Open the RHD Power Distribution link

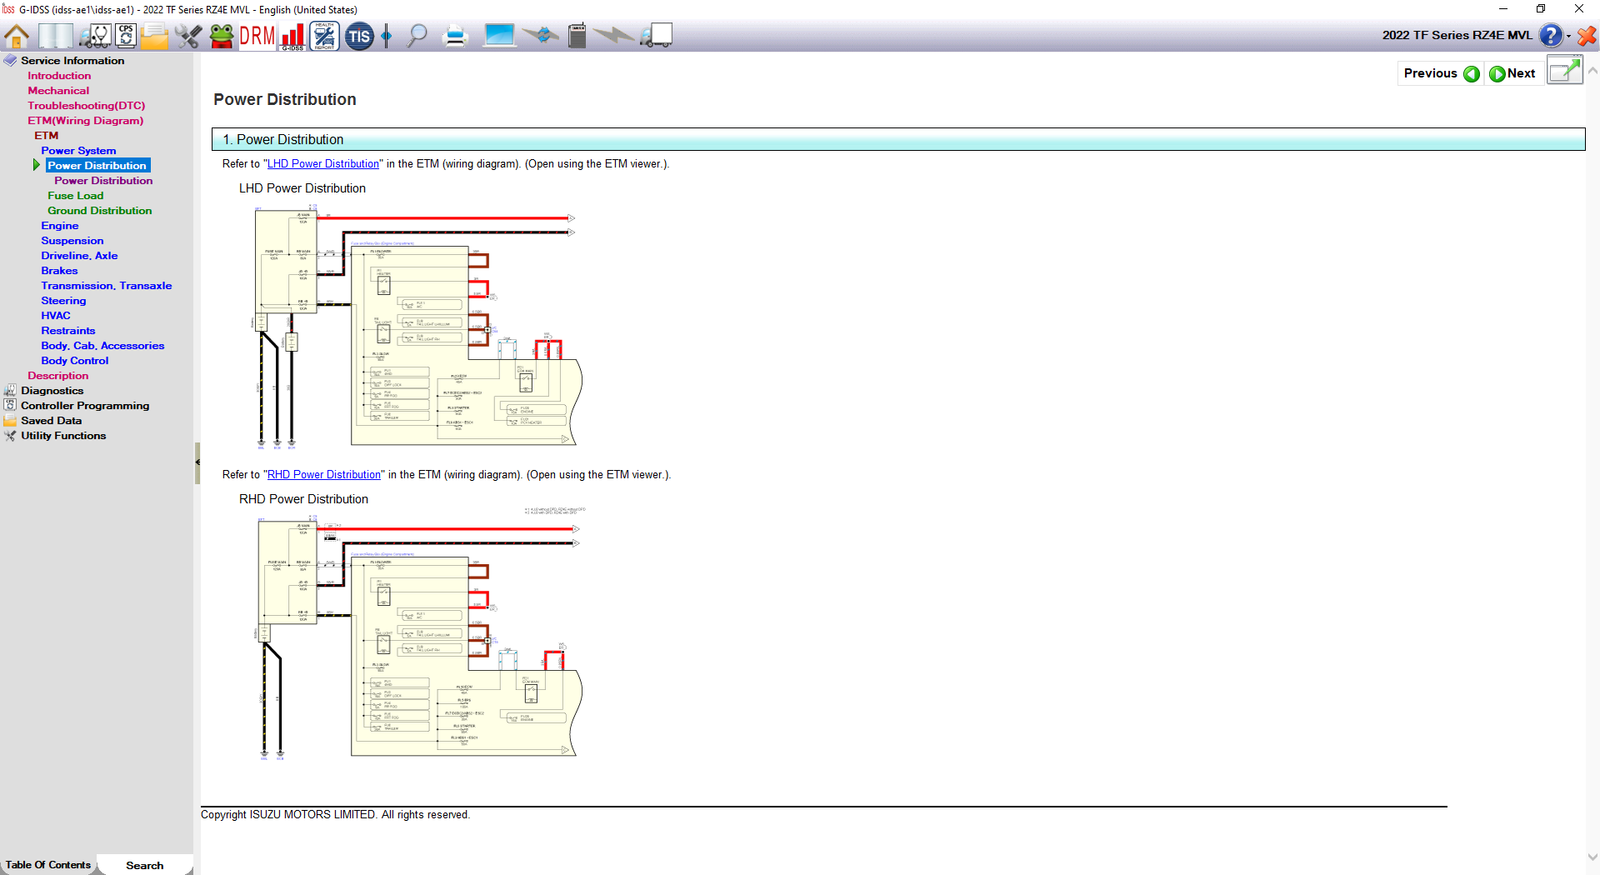(x=324, y=475)
